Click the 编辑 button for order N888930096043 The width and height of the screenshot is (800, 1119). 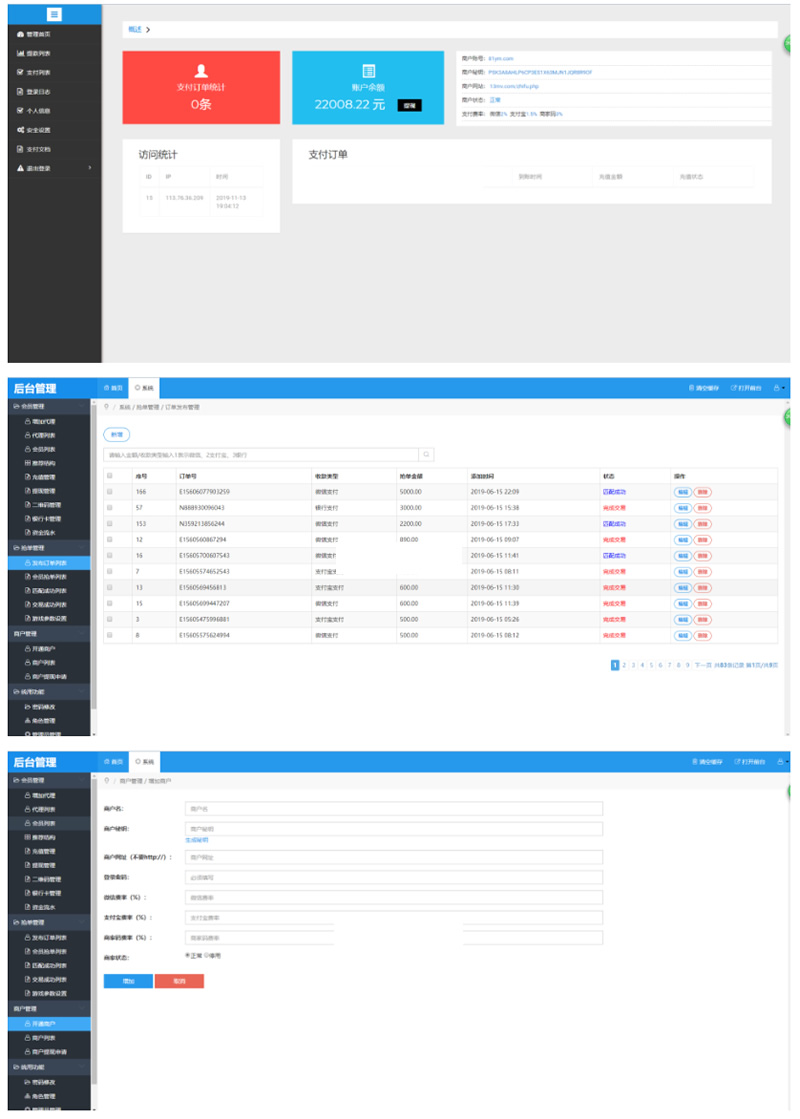[x=682, y=508]
